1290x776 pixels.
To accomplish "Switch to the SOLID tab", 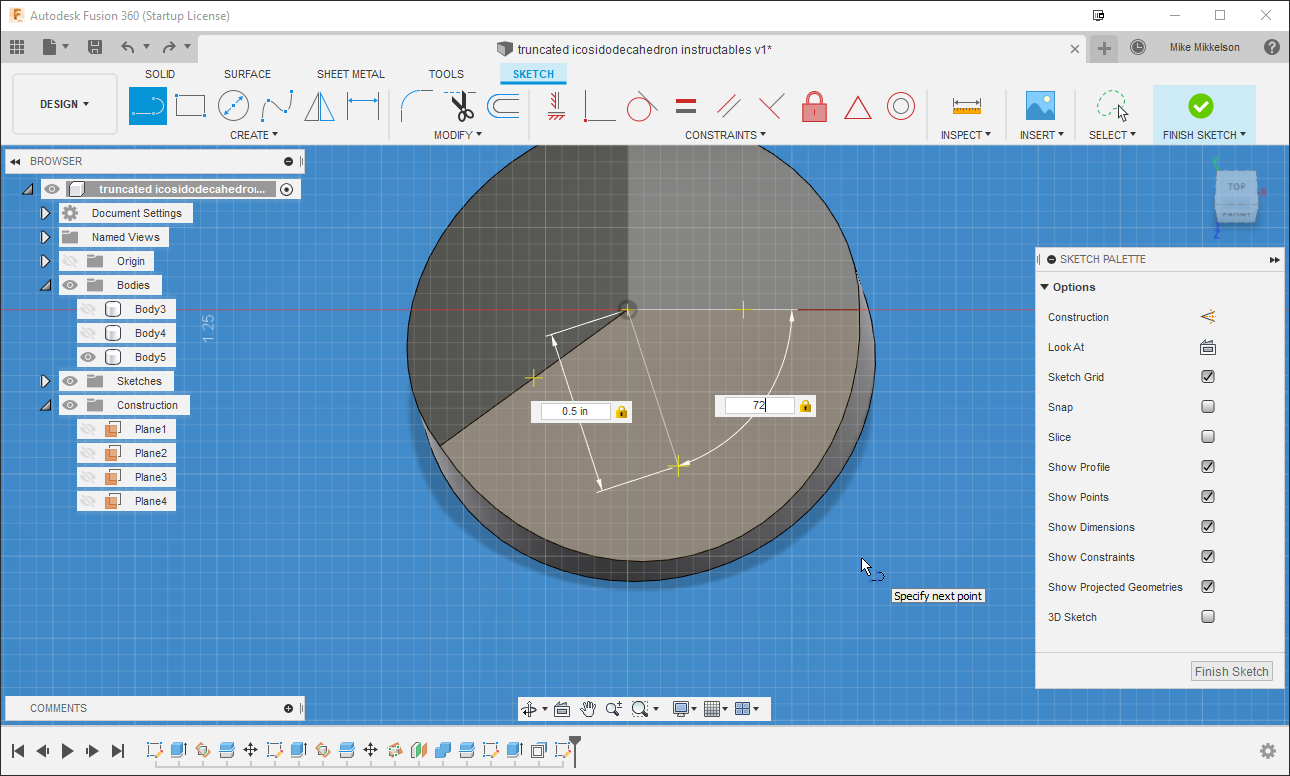I will (x=160, y=73).
